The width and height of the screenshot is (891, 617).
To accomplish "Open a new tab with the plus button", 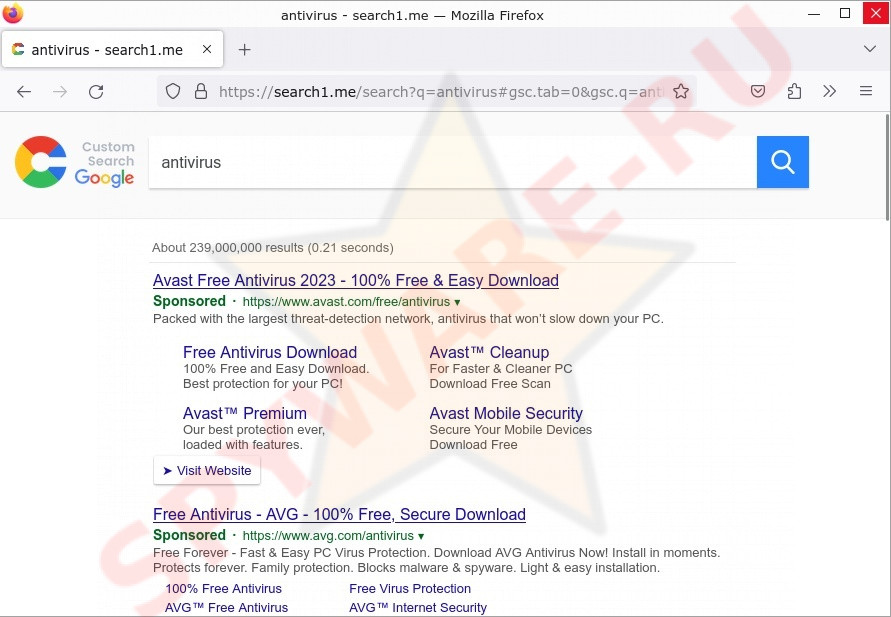I will [x=244, y=50].
